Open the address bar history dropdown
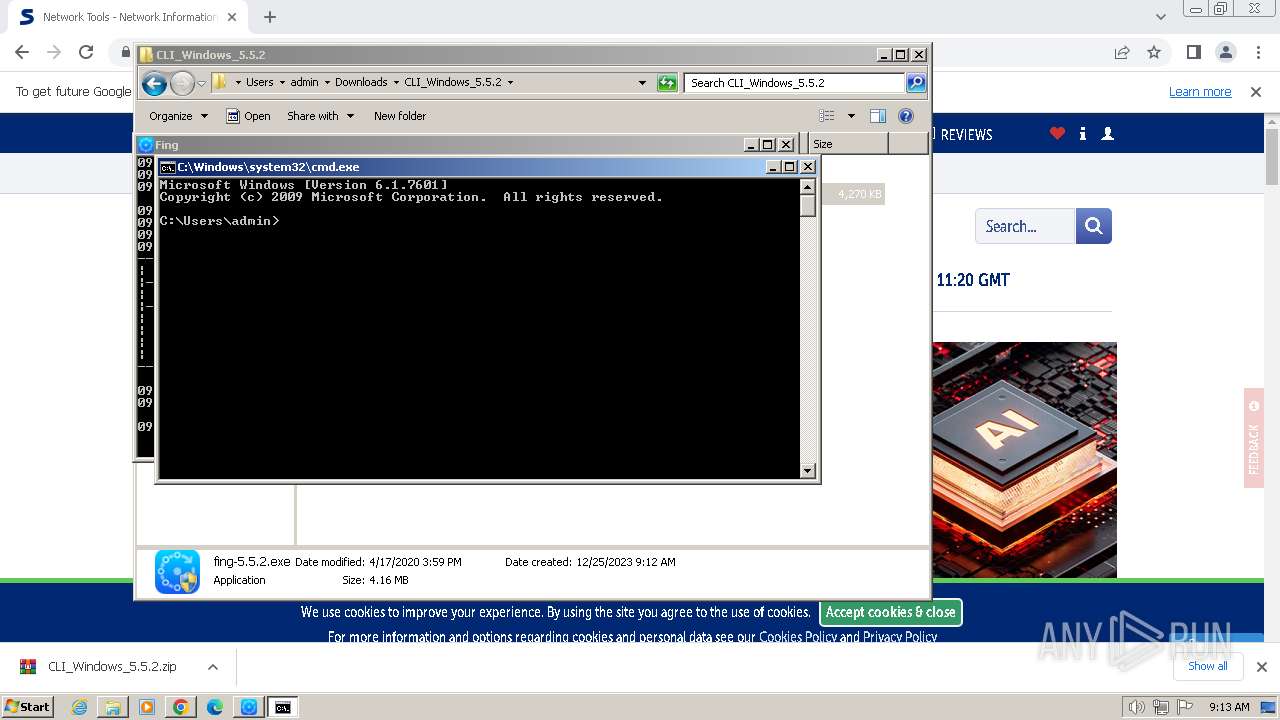The width and height of the screenshot is (1280, 720). coord(642,83)
